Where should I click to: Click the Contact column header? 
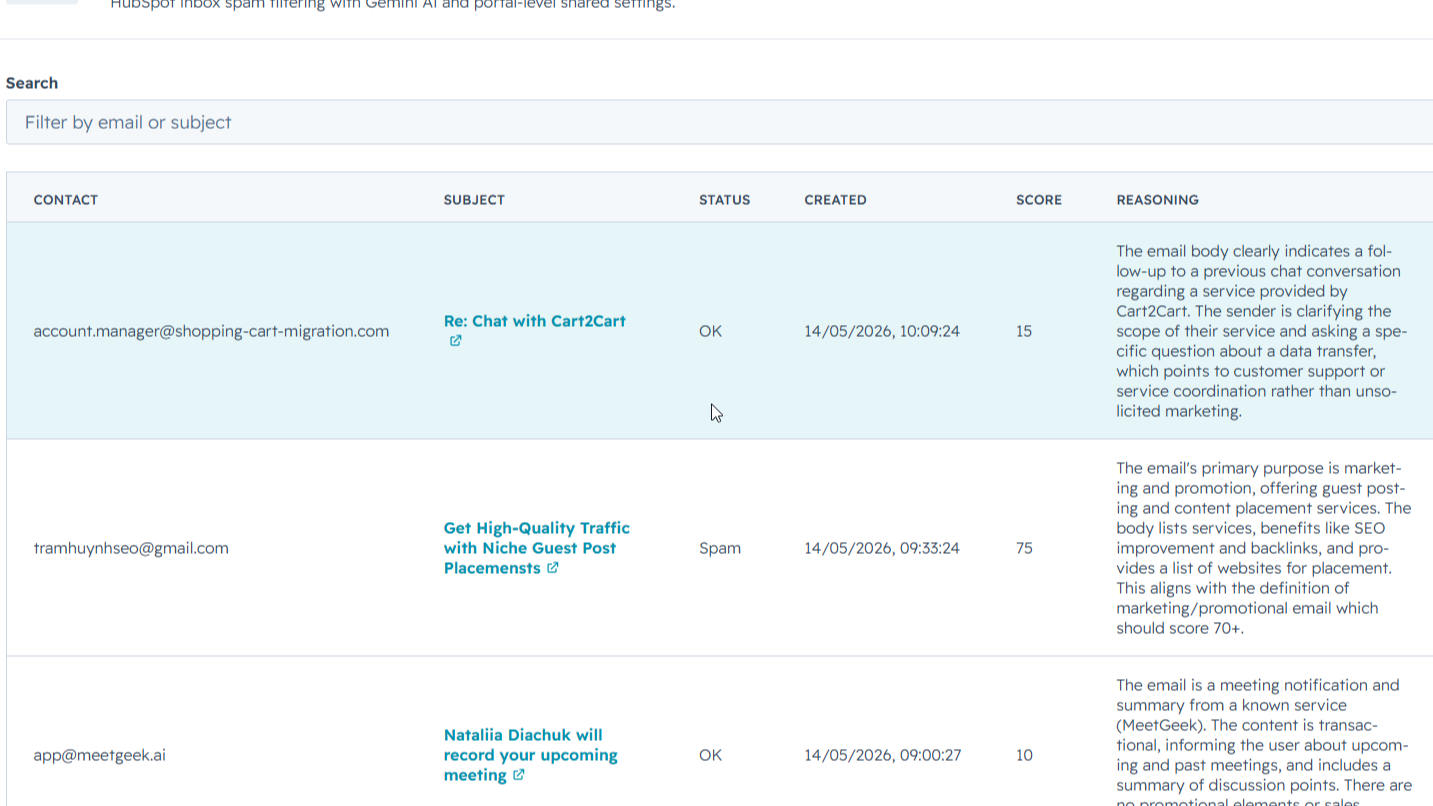[66, 200]
